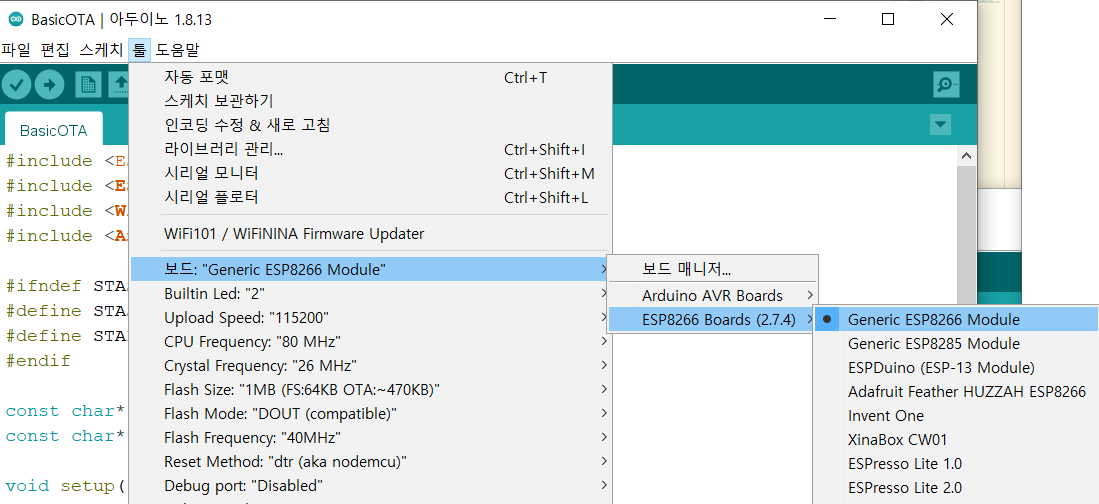Screen dimensions: 1099x504
Task: Select ESPresso Lite 2.0 board
Action: [x=956, y=487]
